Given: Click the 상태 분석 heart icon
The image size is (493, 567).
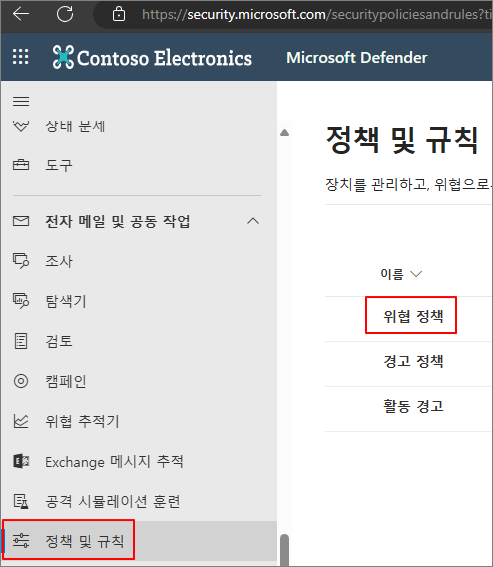Looking at the screenshot, I should click(x=21, y=126).
